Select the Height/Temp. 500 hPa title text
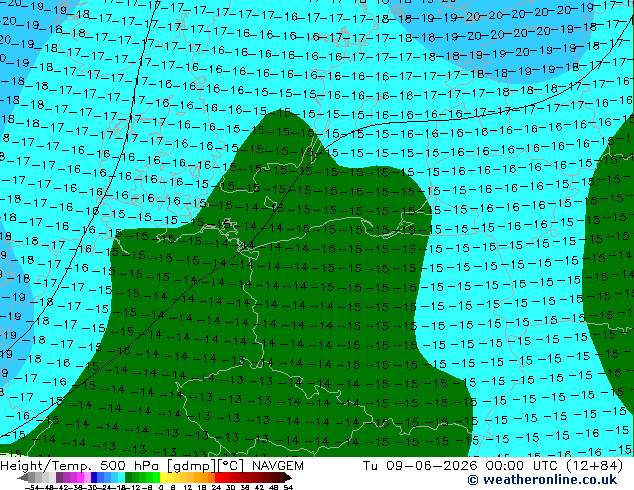 82,466
